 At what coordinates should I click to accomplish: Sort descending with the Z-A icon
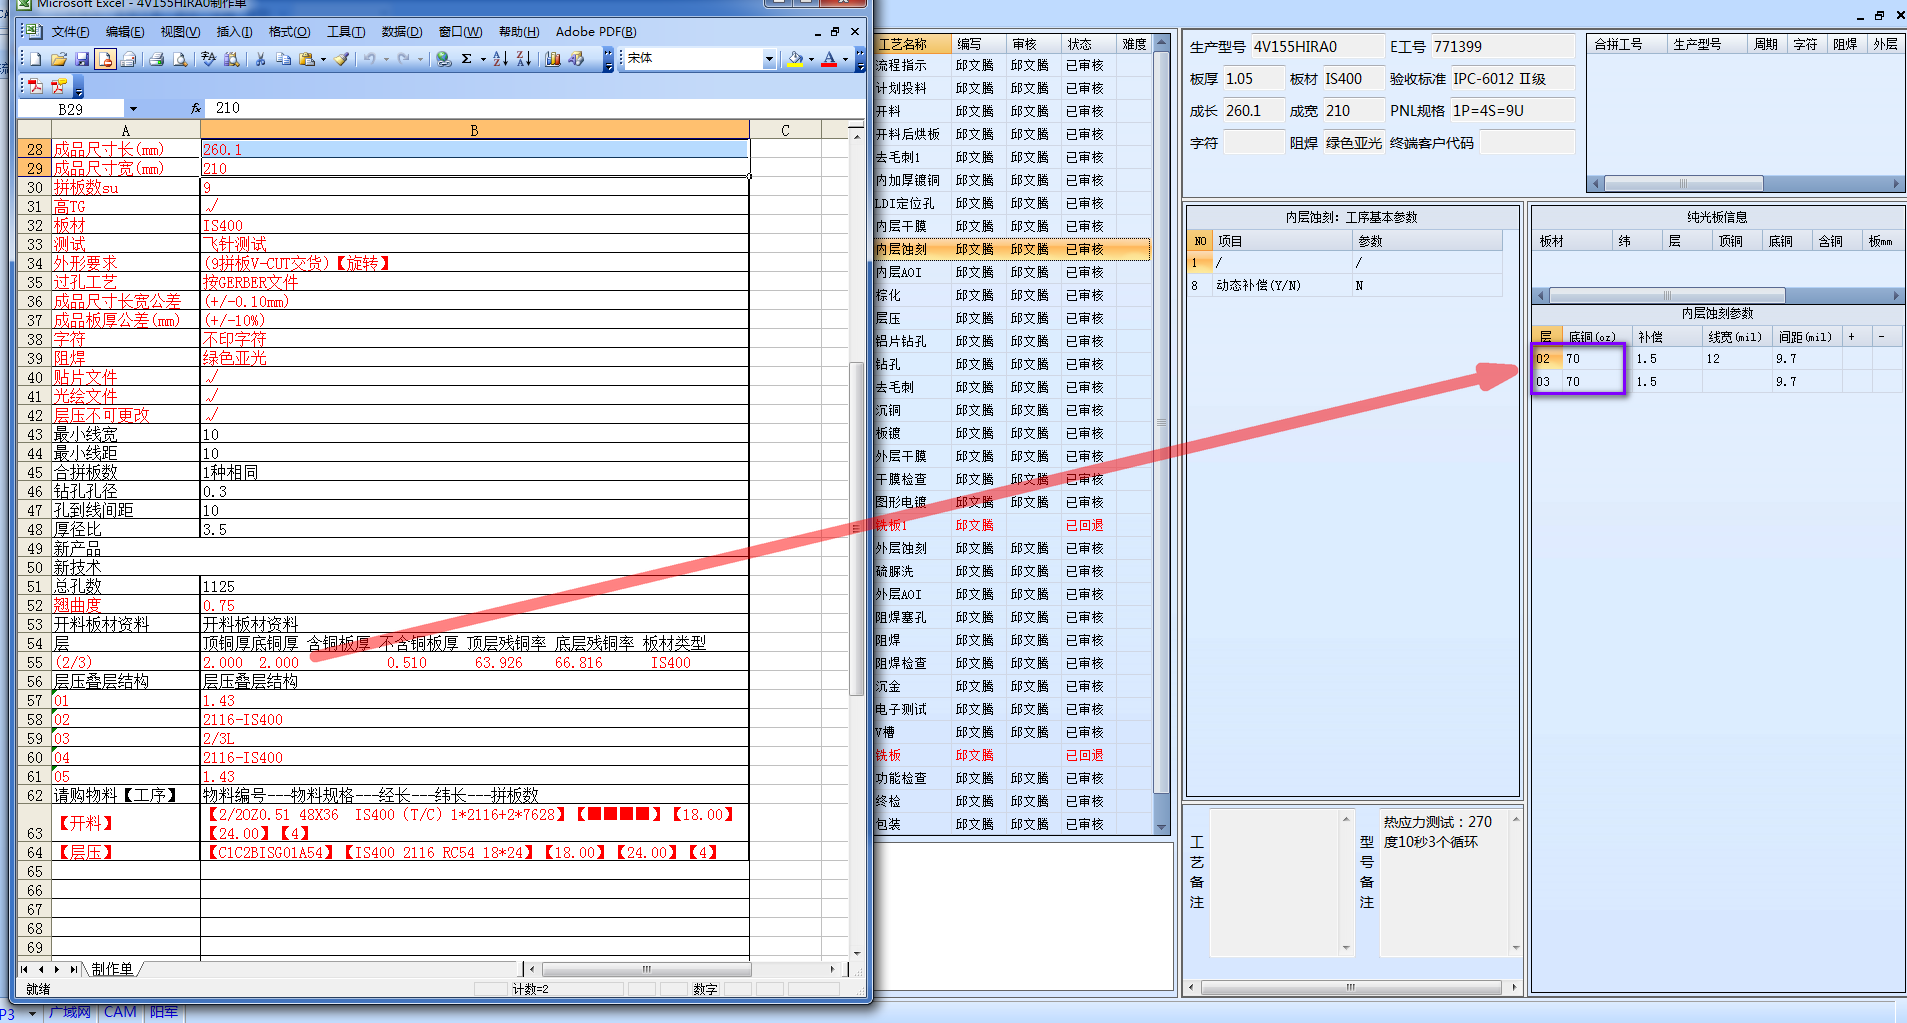click(523, 59)
